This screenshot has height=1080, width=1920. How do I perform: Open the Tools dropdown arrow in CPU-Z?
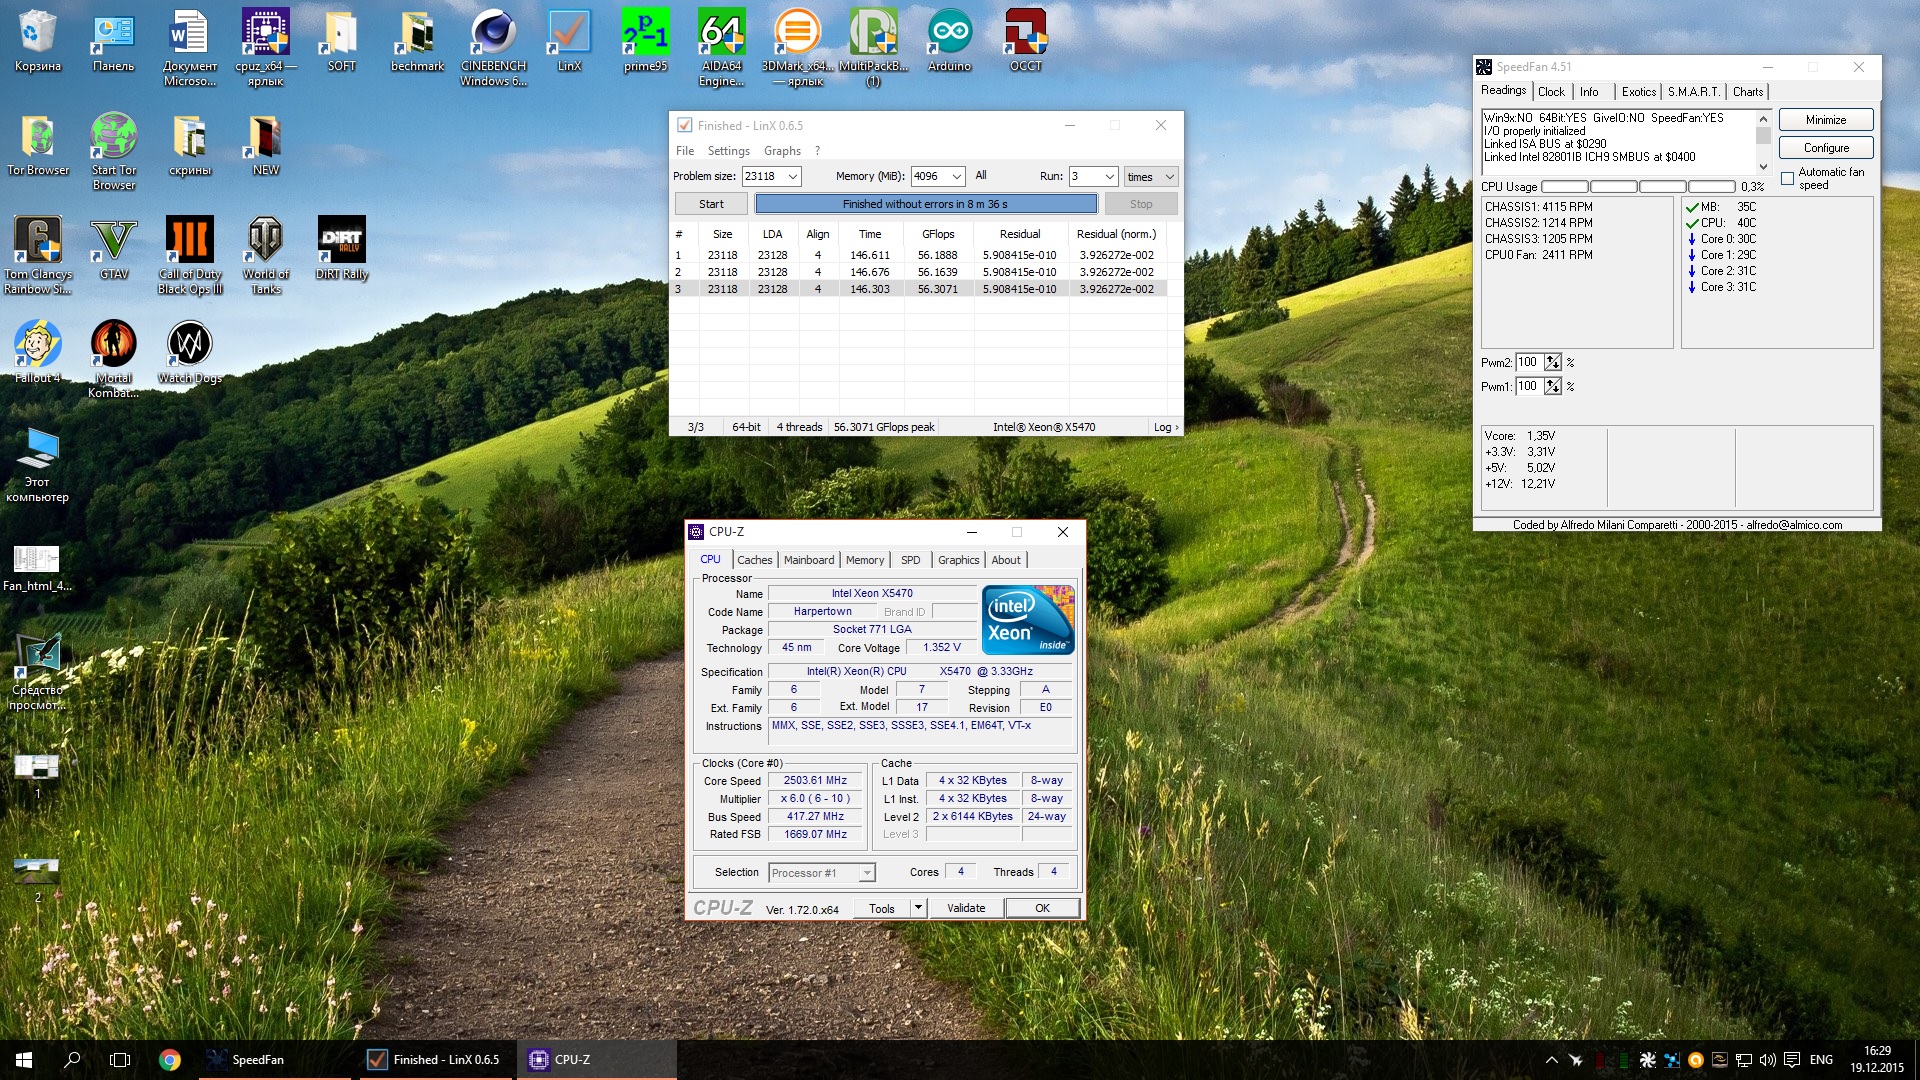[918, 908]
